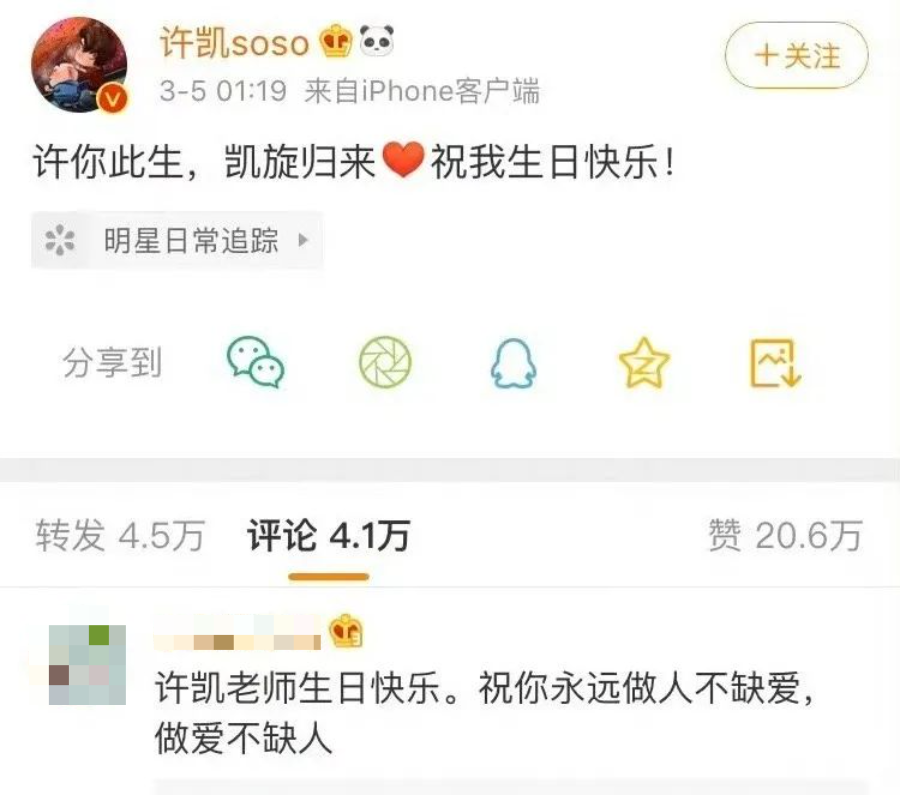
Task: Open the 明星日常追踪 topic tag
Action: 177,240
